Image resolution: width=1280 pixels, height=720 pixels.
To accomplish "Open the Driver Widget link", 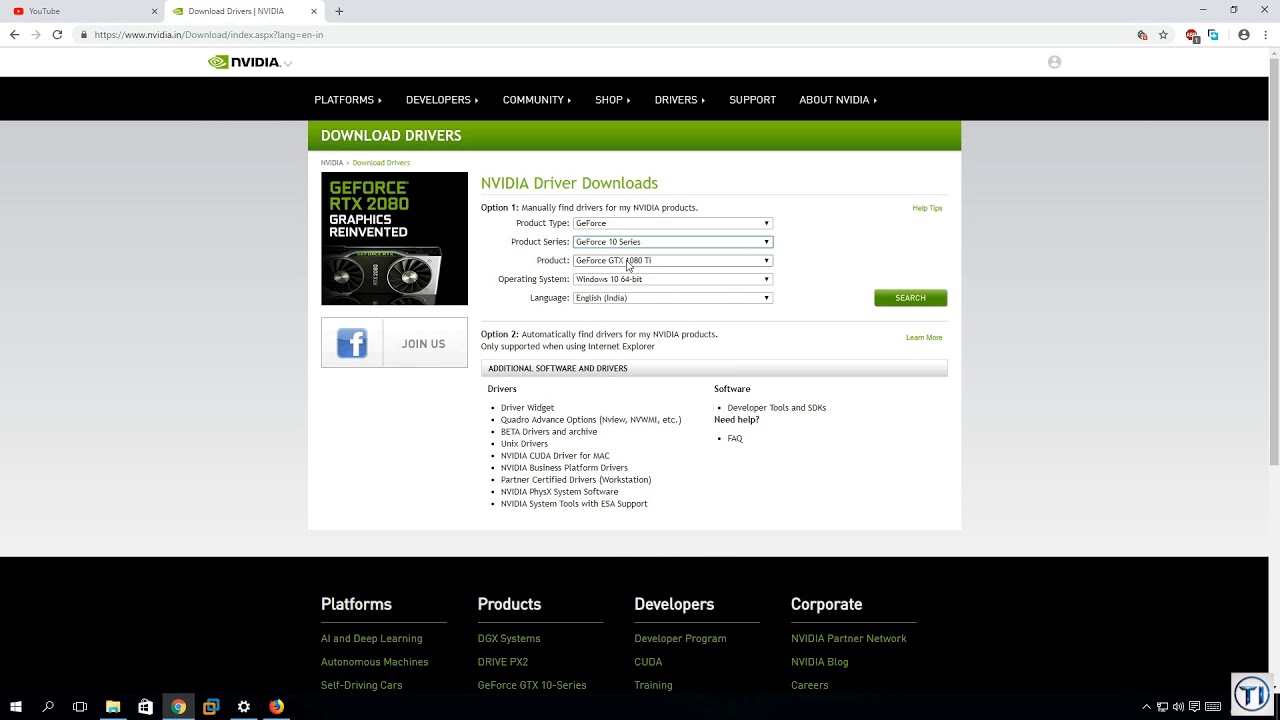I will [527, 408].
